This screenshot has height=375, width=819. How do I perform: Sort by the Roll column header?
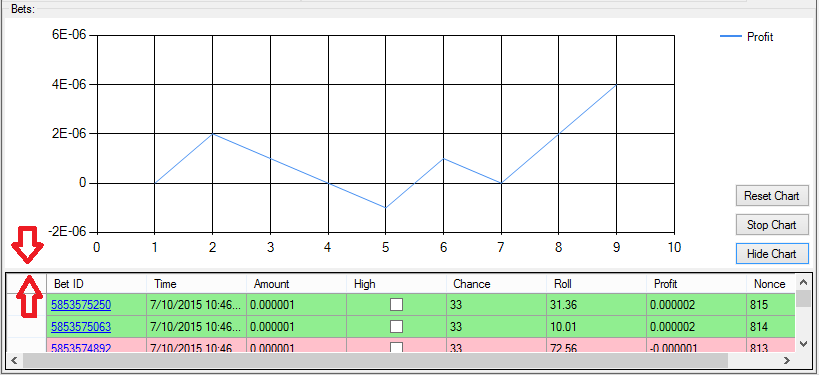coord(596,284)
